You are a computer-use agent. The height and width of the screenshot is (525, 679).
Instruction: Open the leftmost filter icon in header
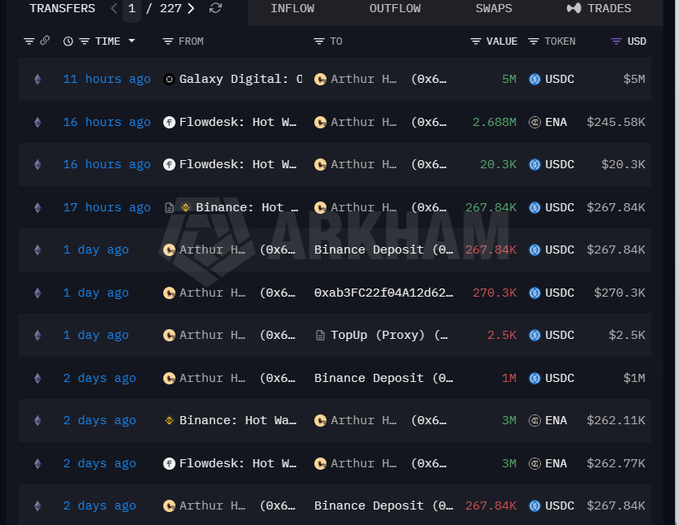pos(29,41)
